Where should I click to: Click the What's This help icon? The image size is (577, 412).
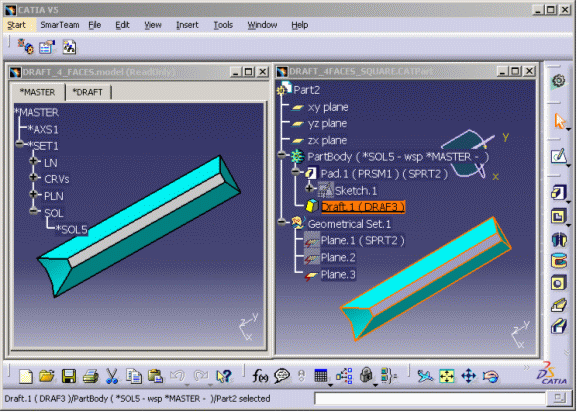[224, 376]
